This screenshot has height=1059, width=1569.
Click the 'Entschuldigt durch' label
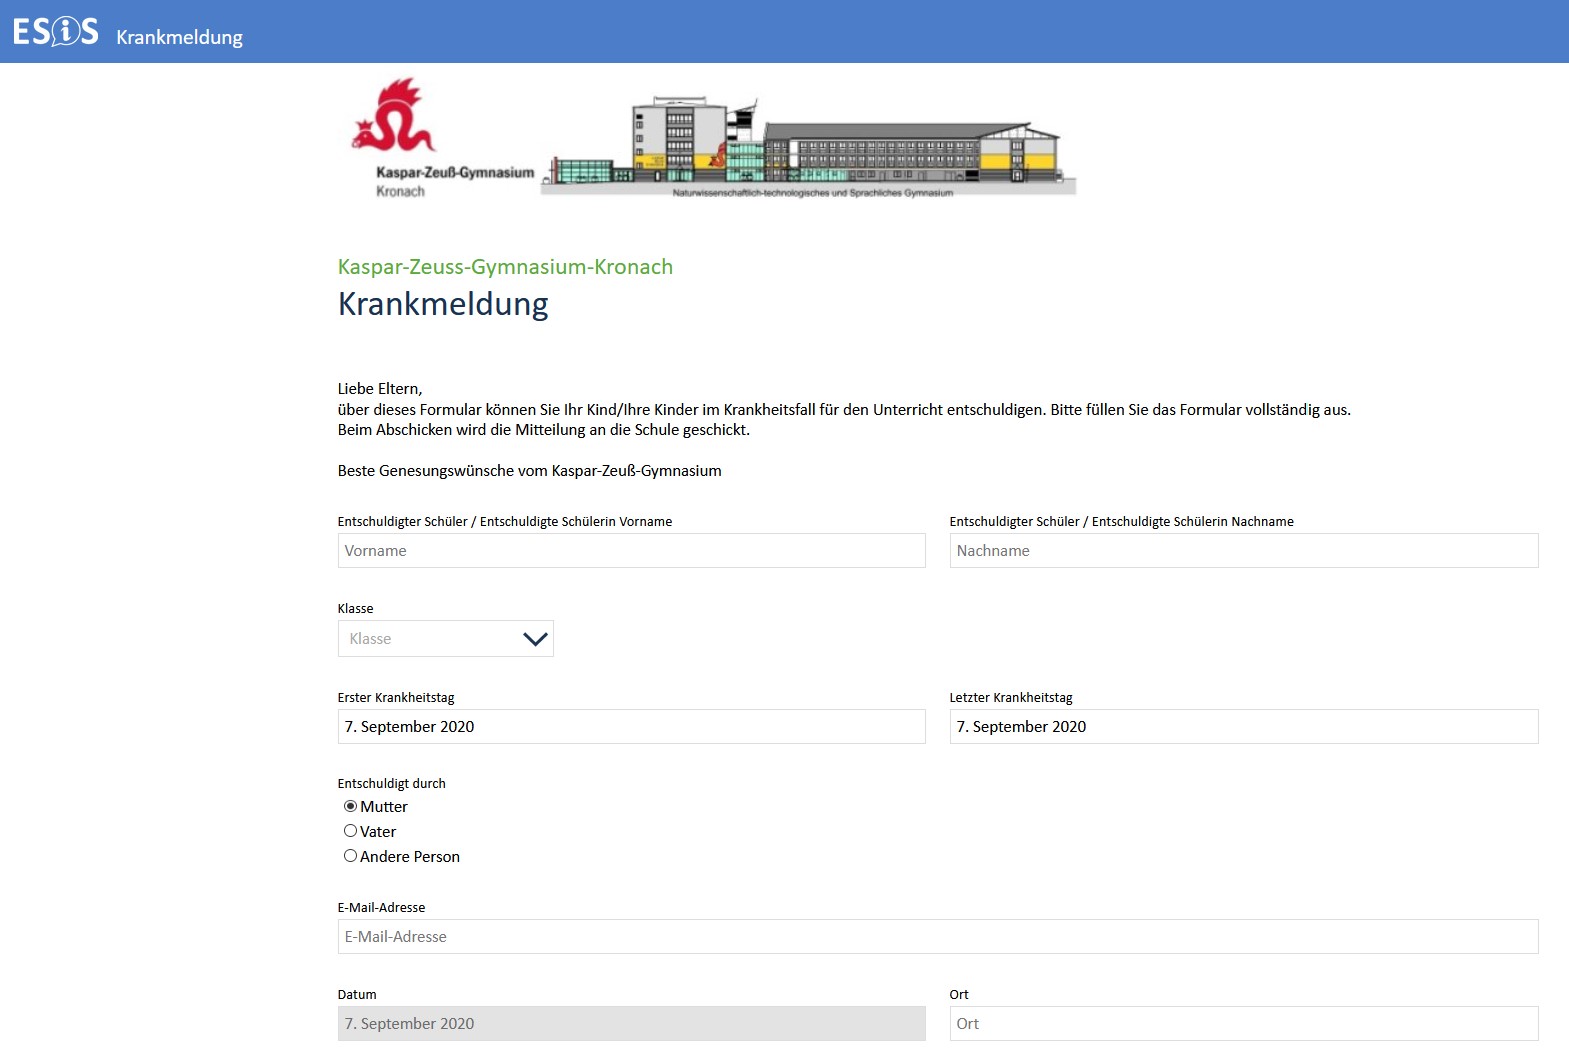click(x=391, y=784)
